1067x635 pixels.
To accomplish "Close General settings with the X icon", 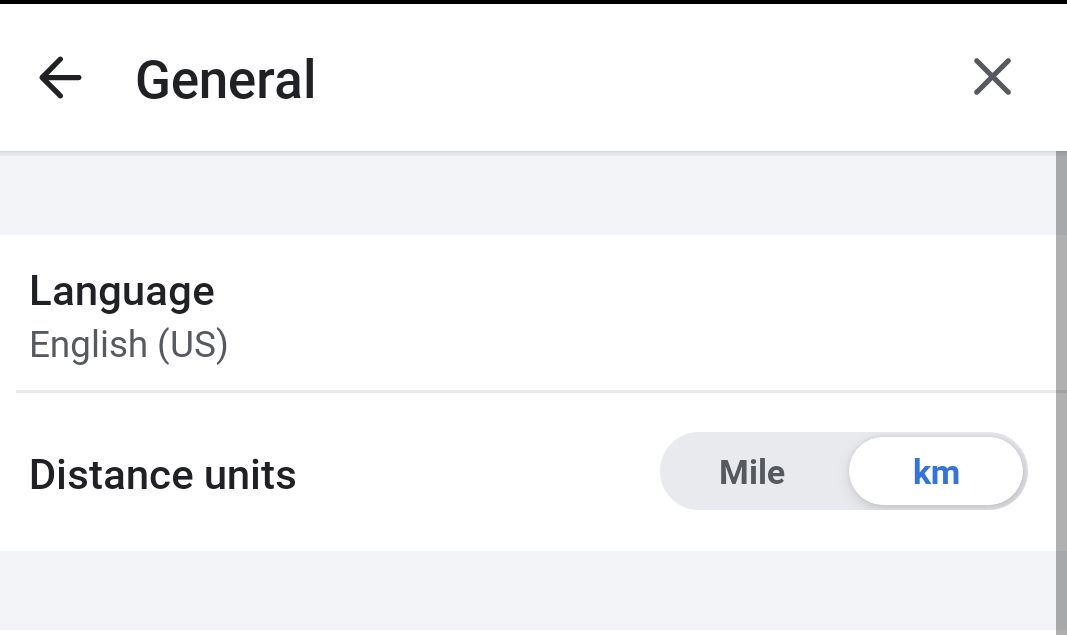I will click(x=992, y=77).
